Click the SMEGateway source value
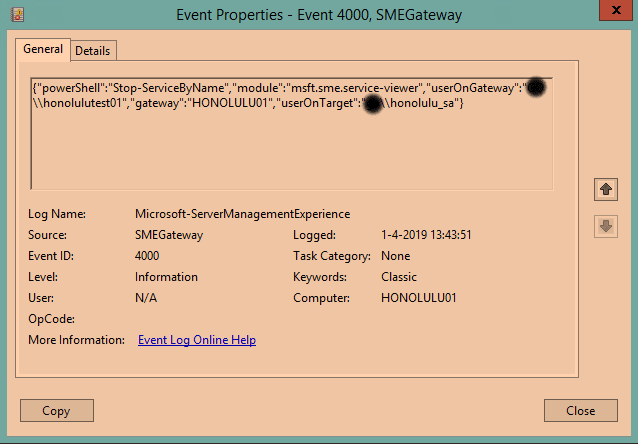 coord(167,235)
